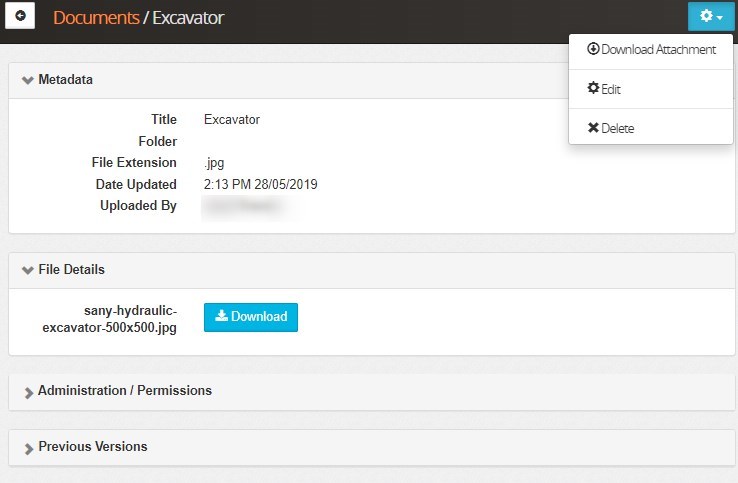Screen dimensions: 738x483
Task: Open the Documents breadcrumb link
Action: 95,18
